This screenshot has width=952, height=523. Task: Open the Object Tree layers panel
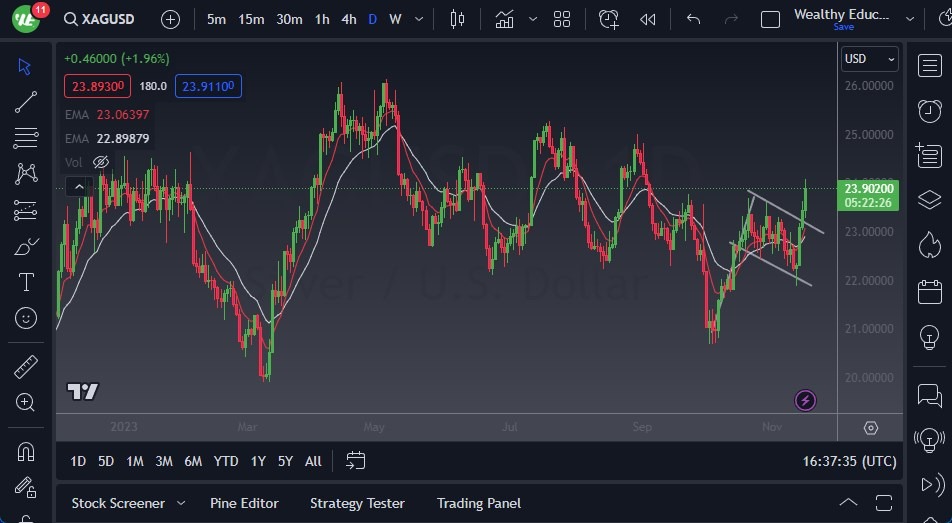(x=929, y=199)
